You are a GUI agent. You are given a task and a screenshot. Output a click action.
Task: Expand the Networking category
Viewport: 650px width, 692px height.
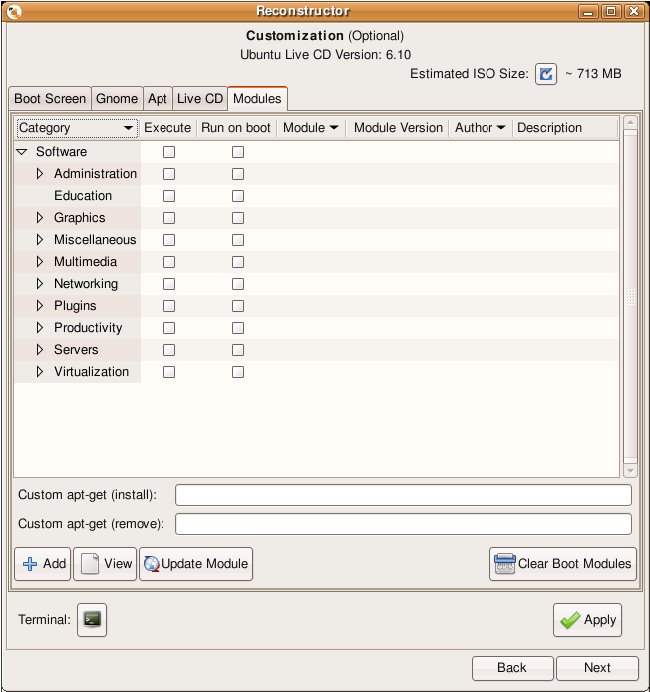pos(40,284)
